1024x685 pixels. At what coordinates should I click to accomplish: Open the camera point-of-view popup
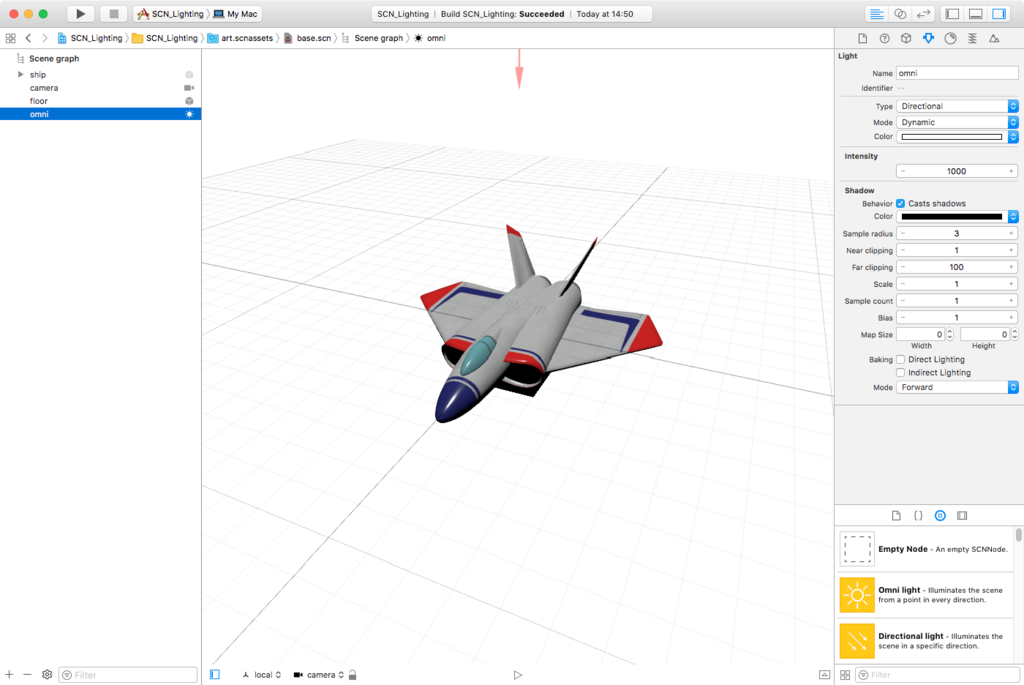319,675
